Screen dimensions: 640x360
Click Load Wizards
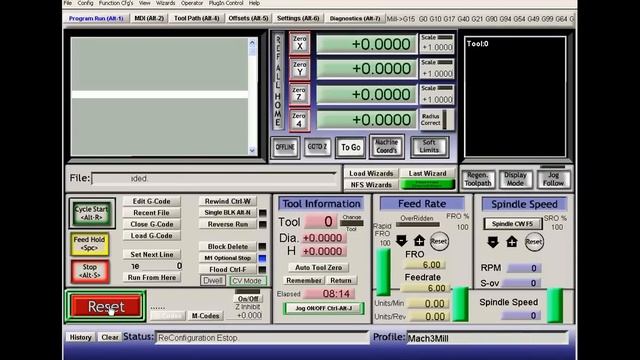pos(371,173)
